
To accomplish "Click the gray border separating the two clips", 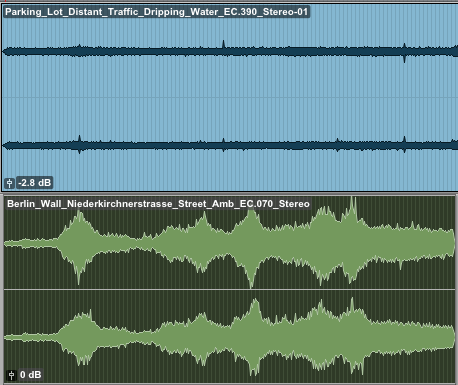I will click(229, 194).
